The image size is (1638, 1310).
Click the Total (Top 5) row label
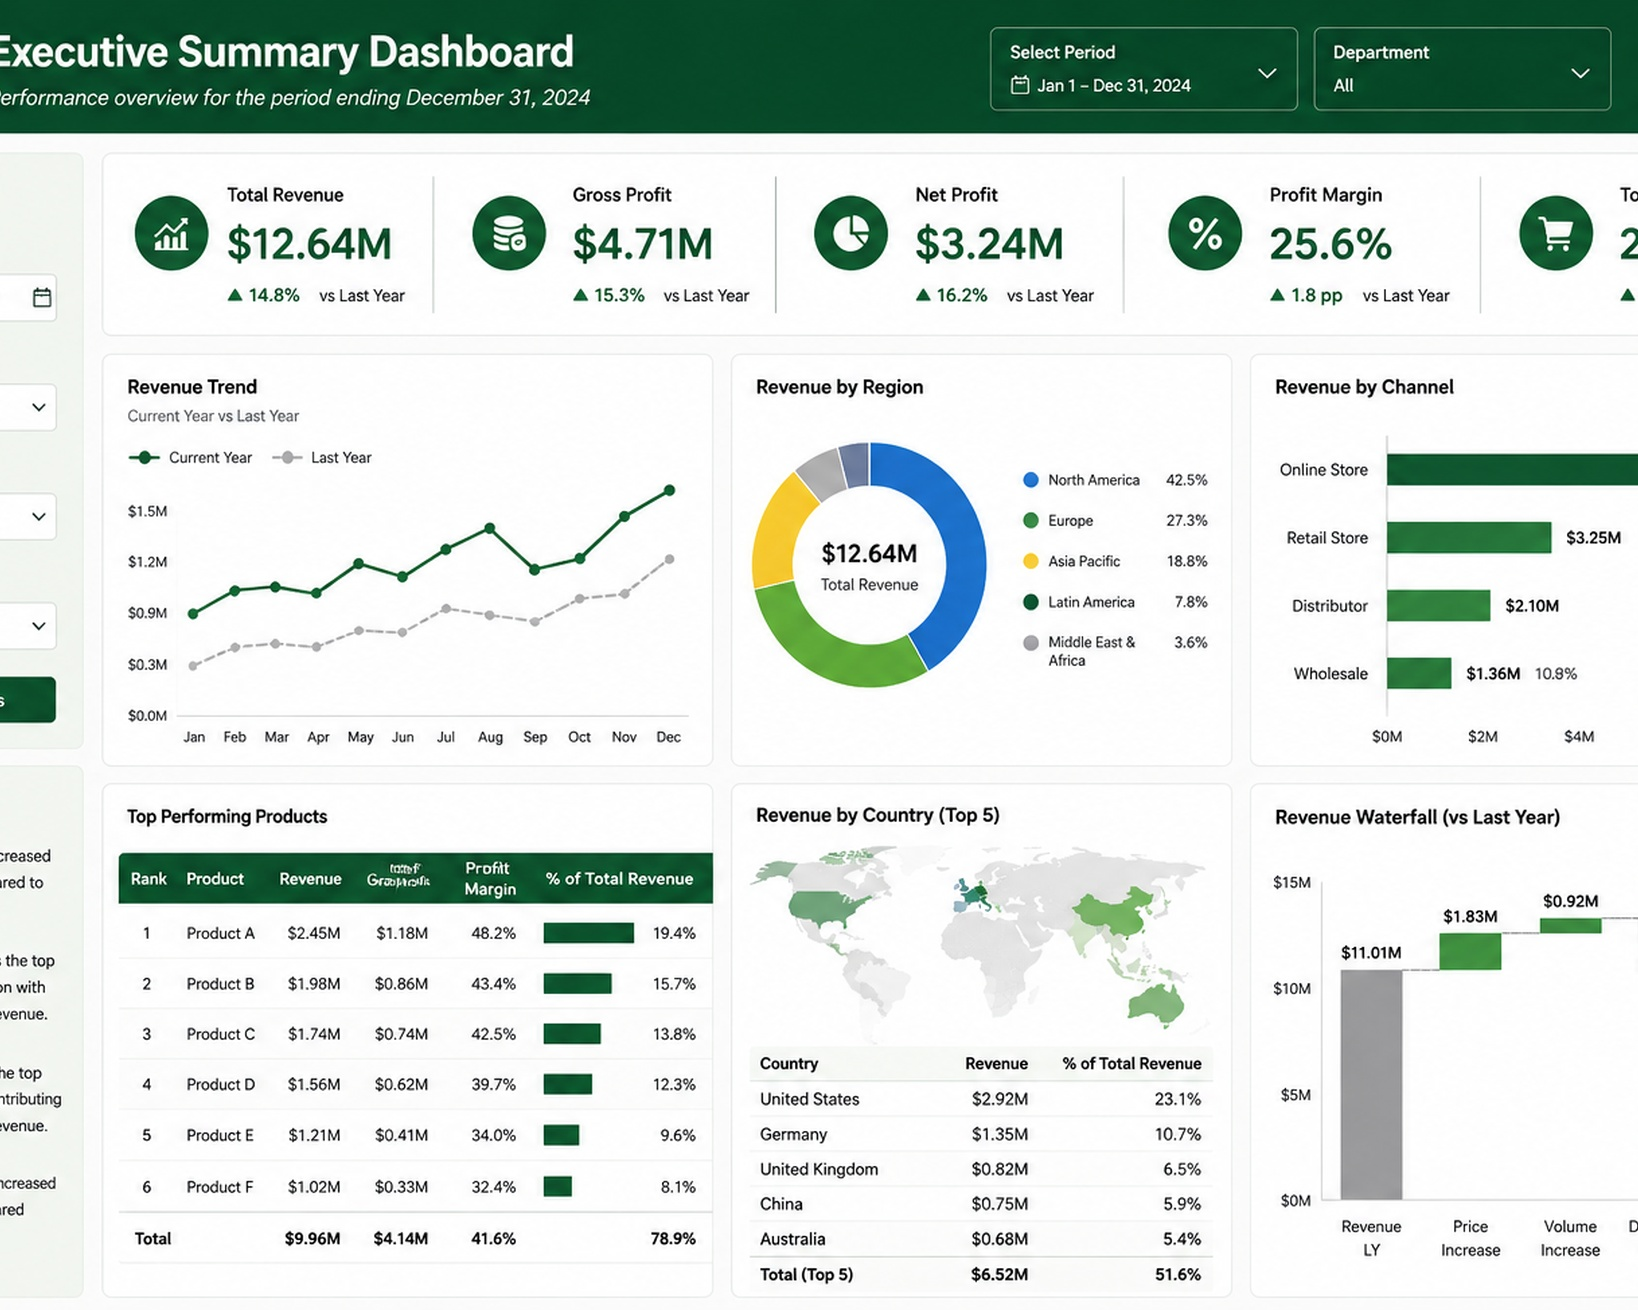click(807, 1274)
